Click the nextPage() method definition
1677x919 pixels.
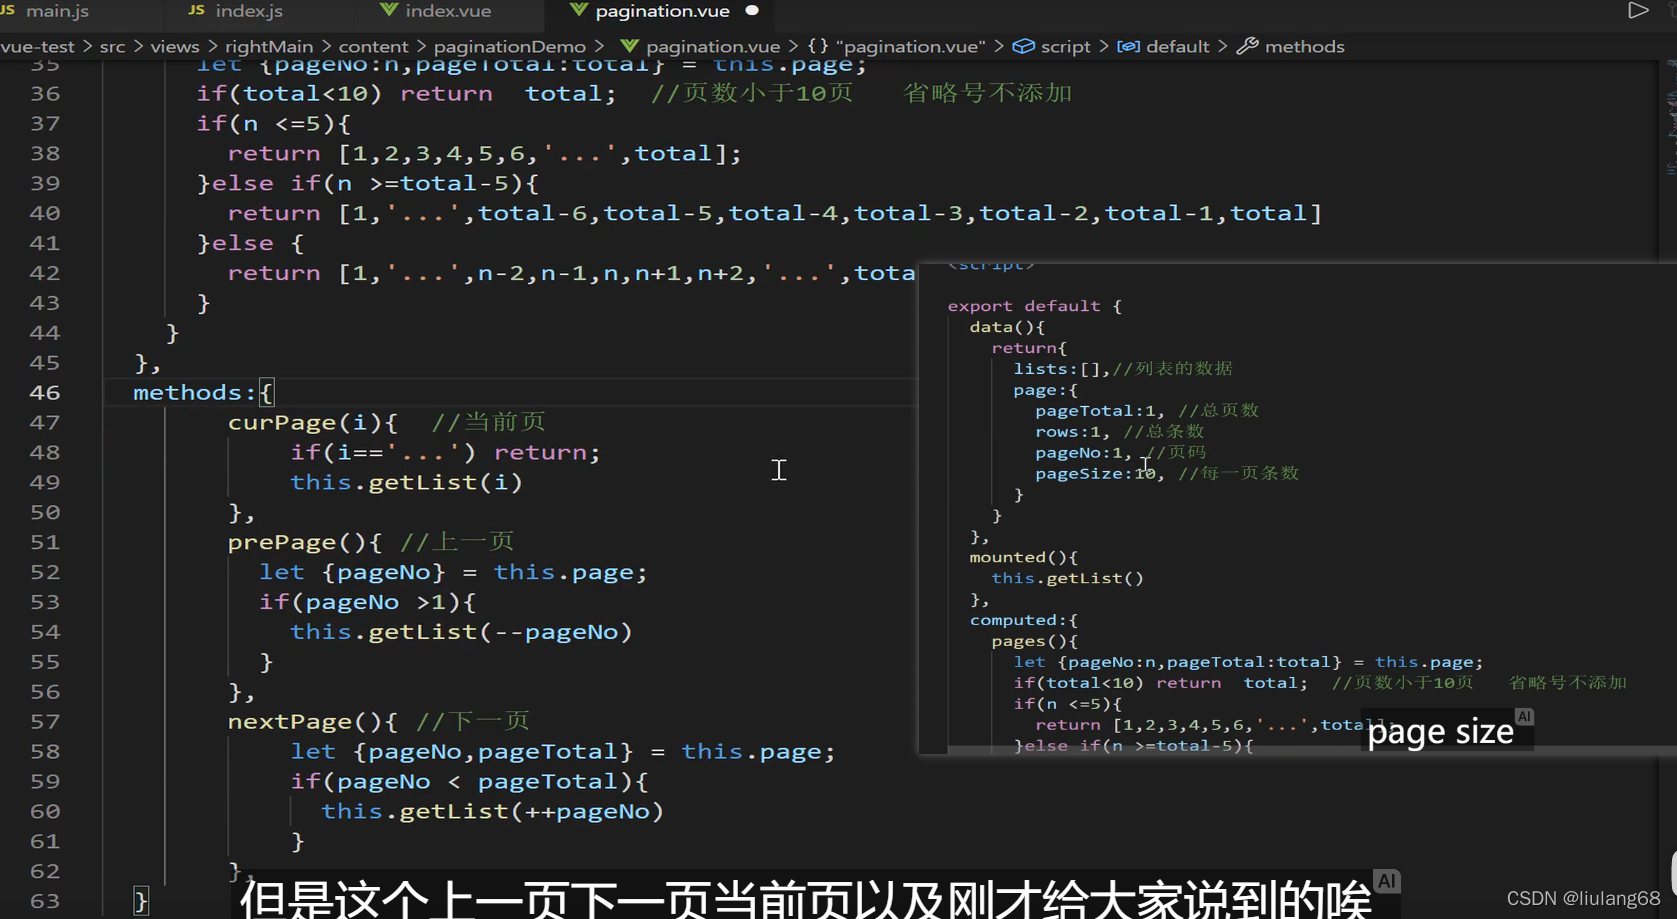[x=312, y=721]
